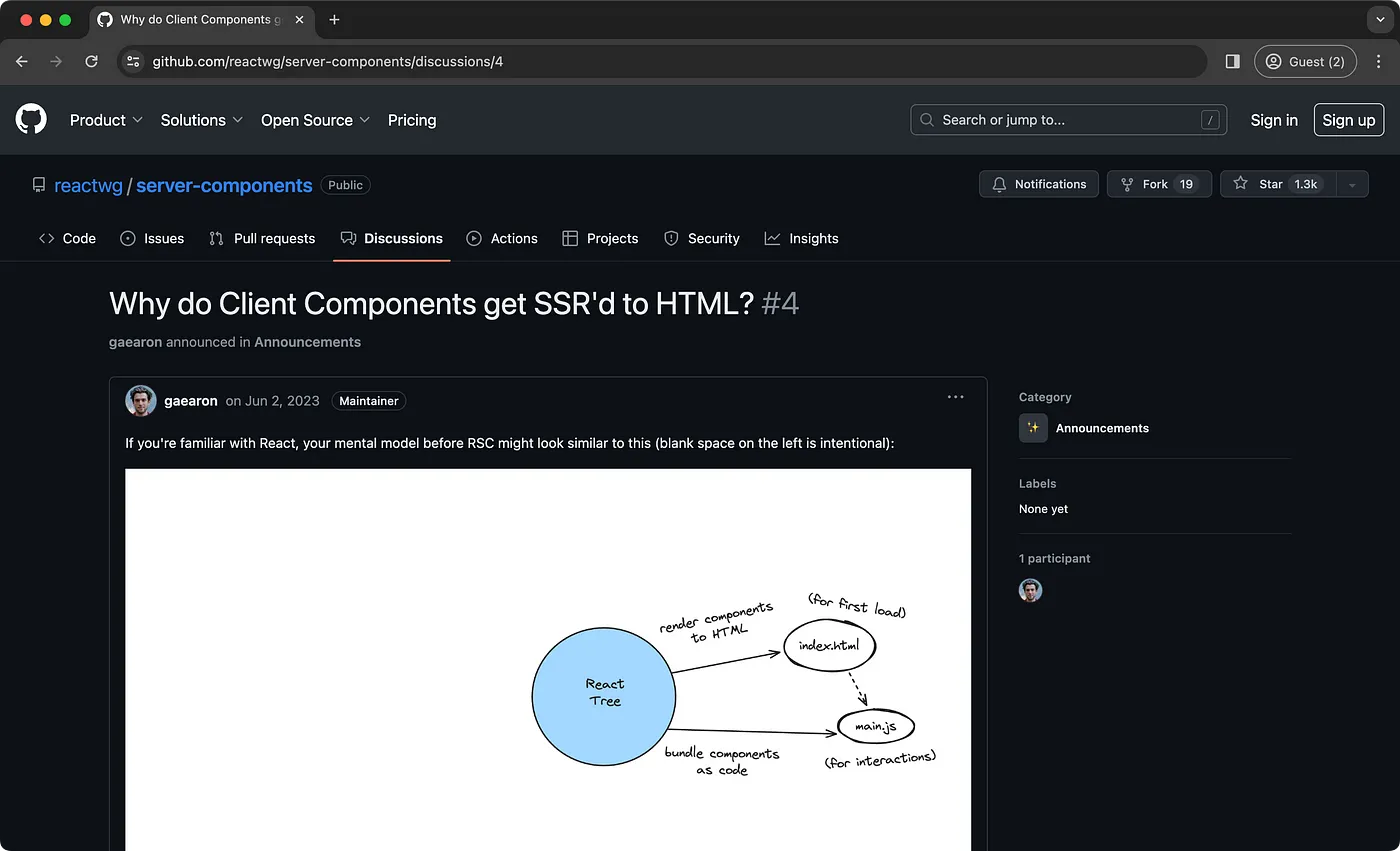The height and width of the screenshot is (851, 1400).
Task: Open the browser sidebar split-view icon
Action: [x=1232, y=61]
